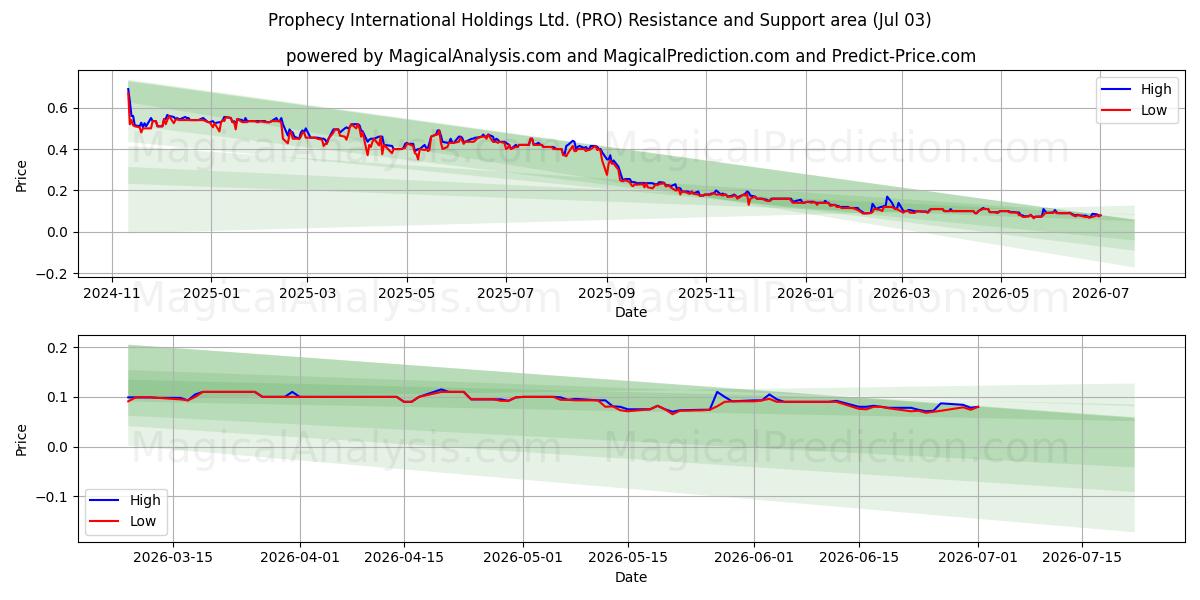The width and height of the screenshot is (1200, 600).
Task: Click the bottom chart 'Price' axis label
Action: [22, 439]
